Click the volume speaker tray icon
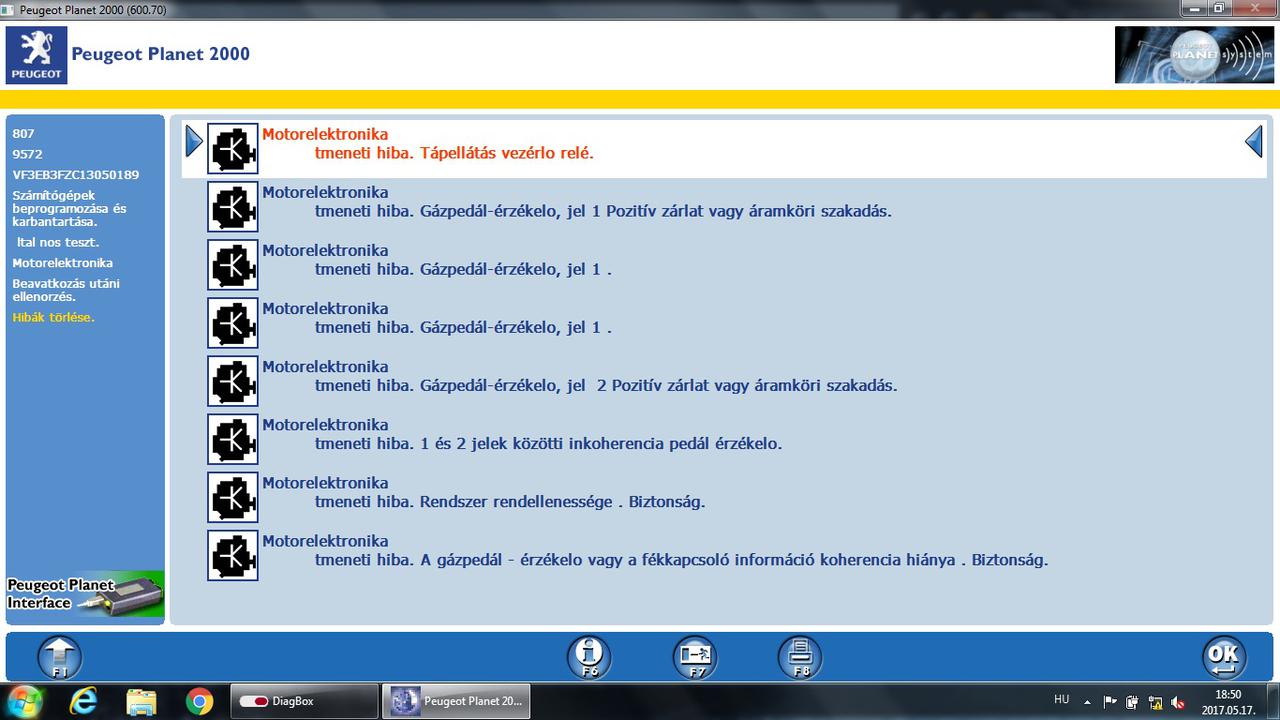This screenshot has width=1280, height=720. tap(1178, 702)
